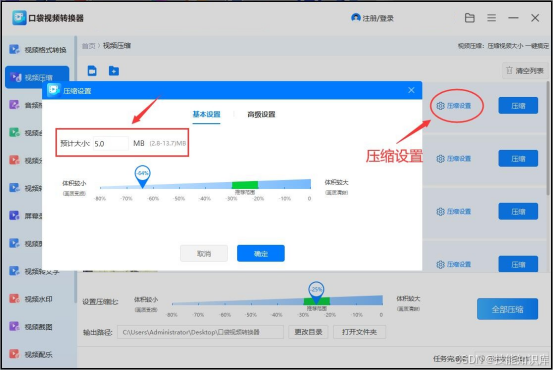The height and width of the screenshot is (371, 553).
Task: Click the 输出路径 path field
Action: tap(200, 332)
